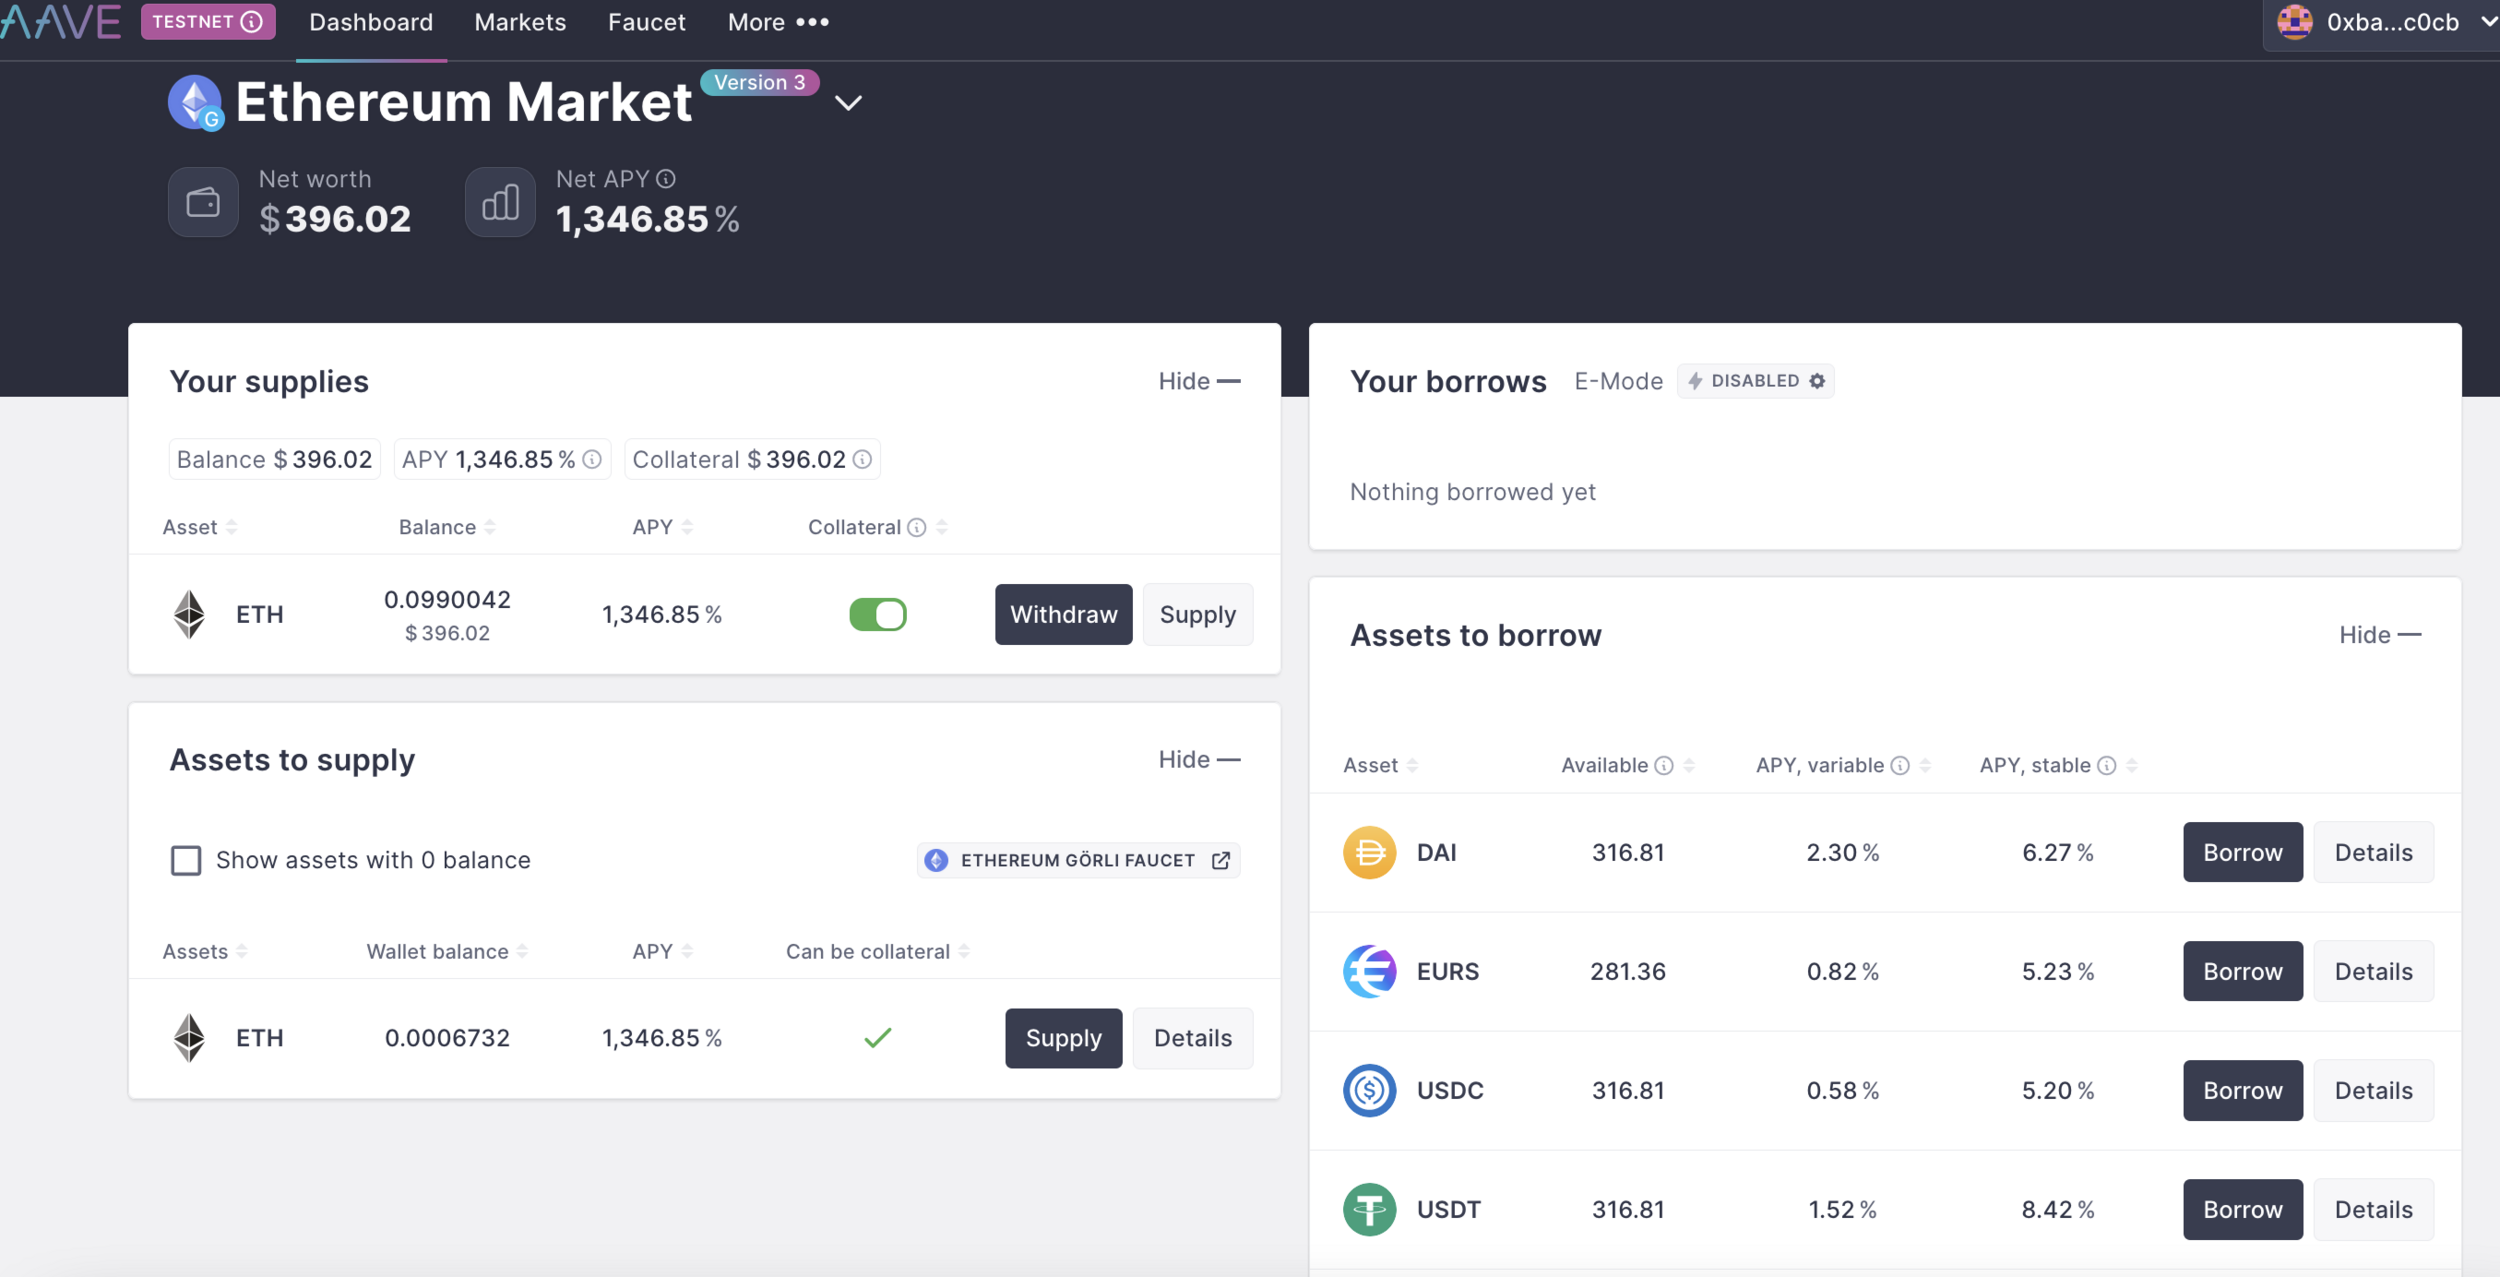
Task: Open E-Mode settings gear icon
Action: (x=1817, y=381)
